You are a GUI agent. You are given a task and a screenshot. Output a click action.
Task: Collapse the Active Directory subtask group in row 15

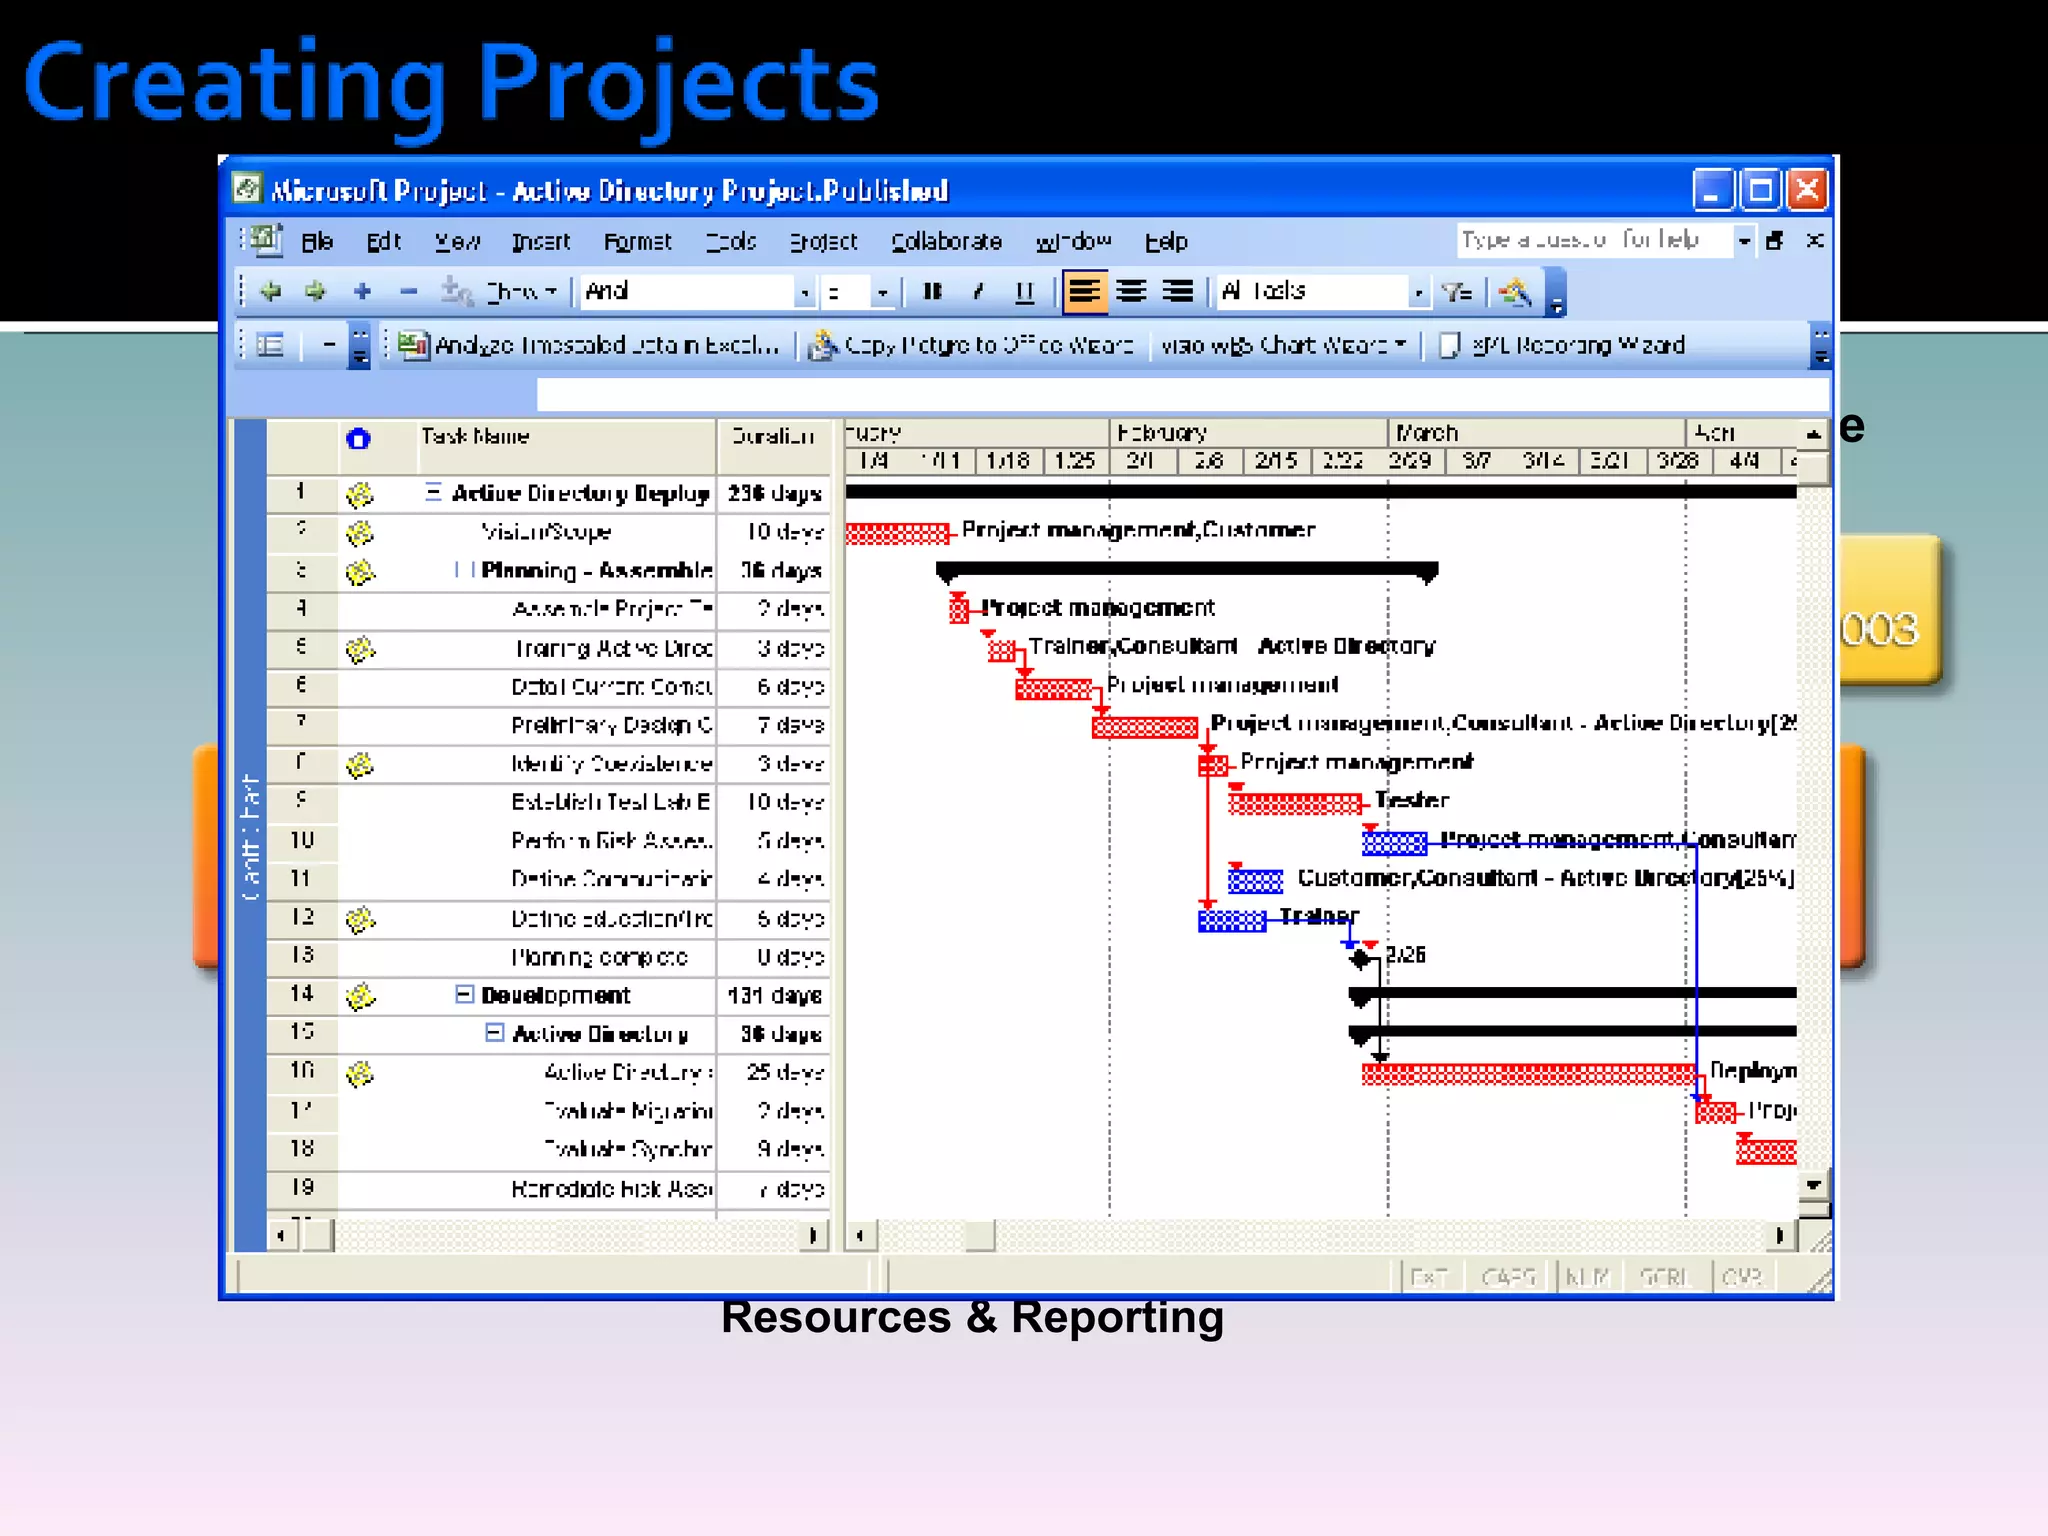pos(494,1032)
